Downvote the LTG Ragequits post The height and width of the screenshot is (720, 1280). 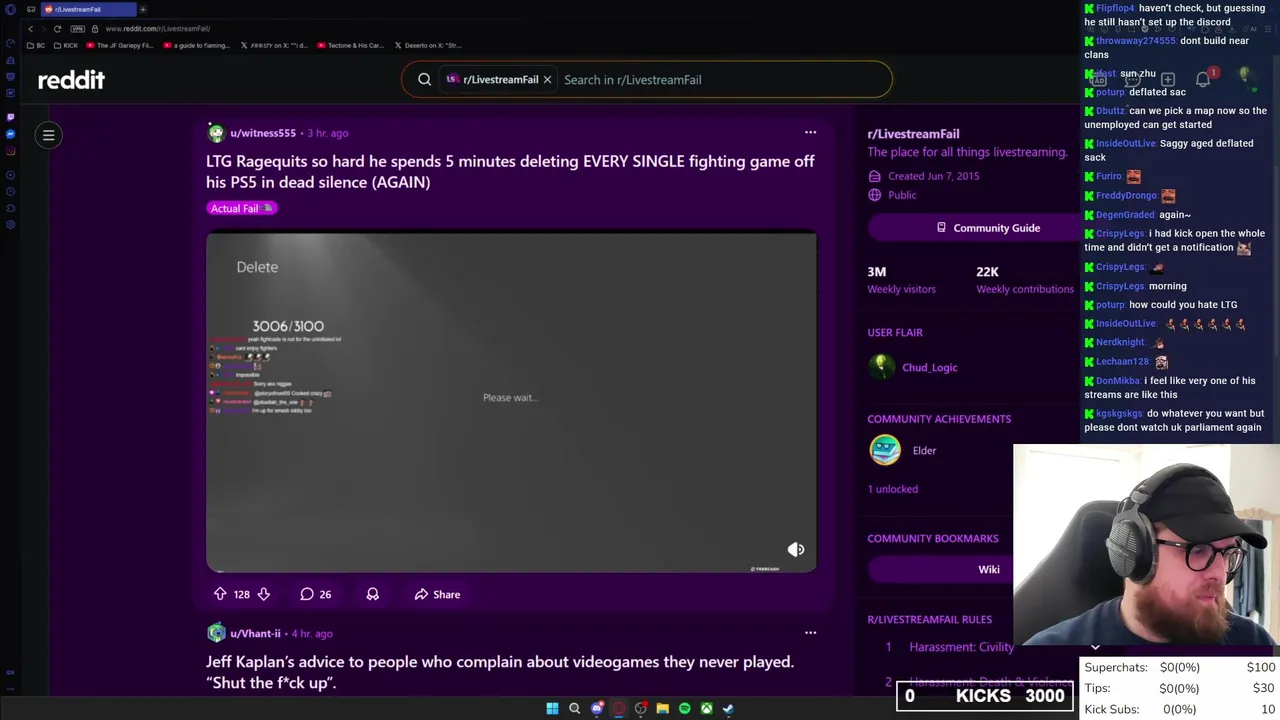coord(264,594)
